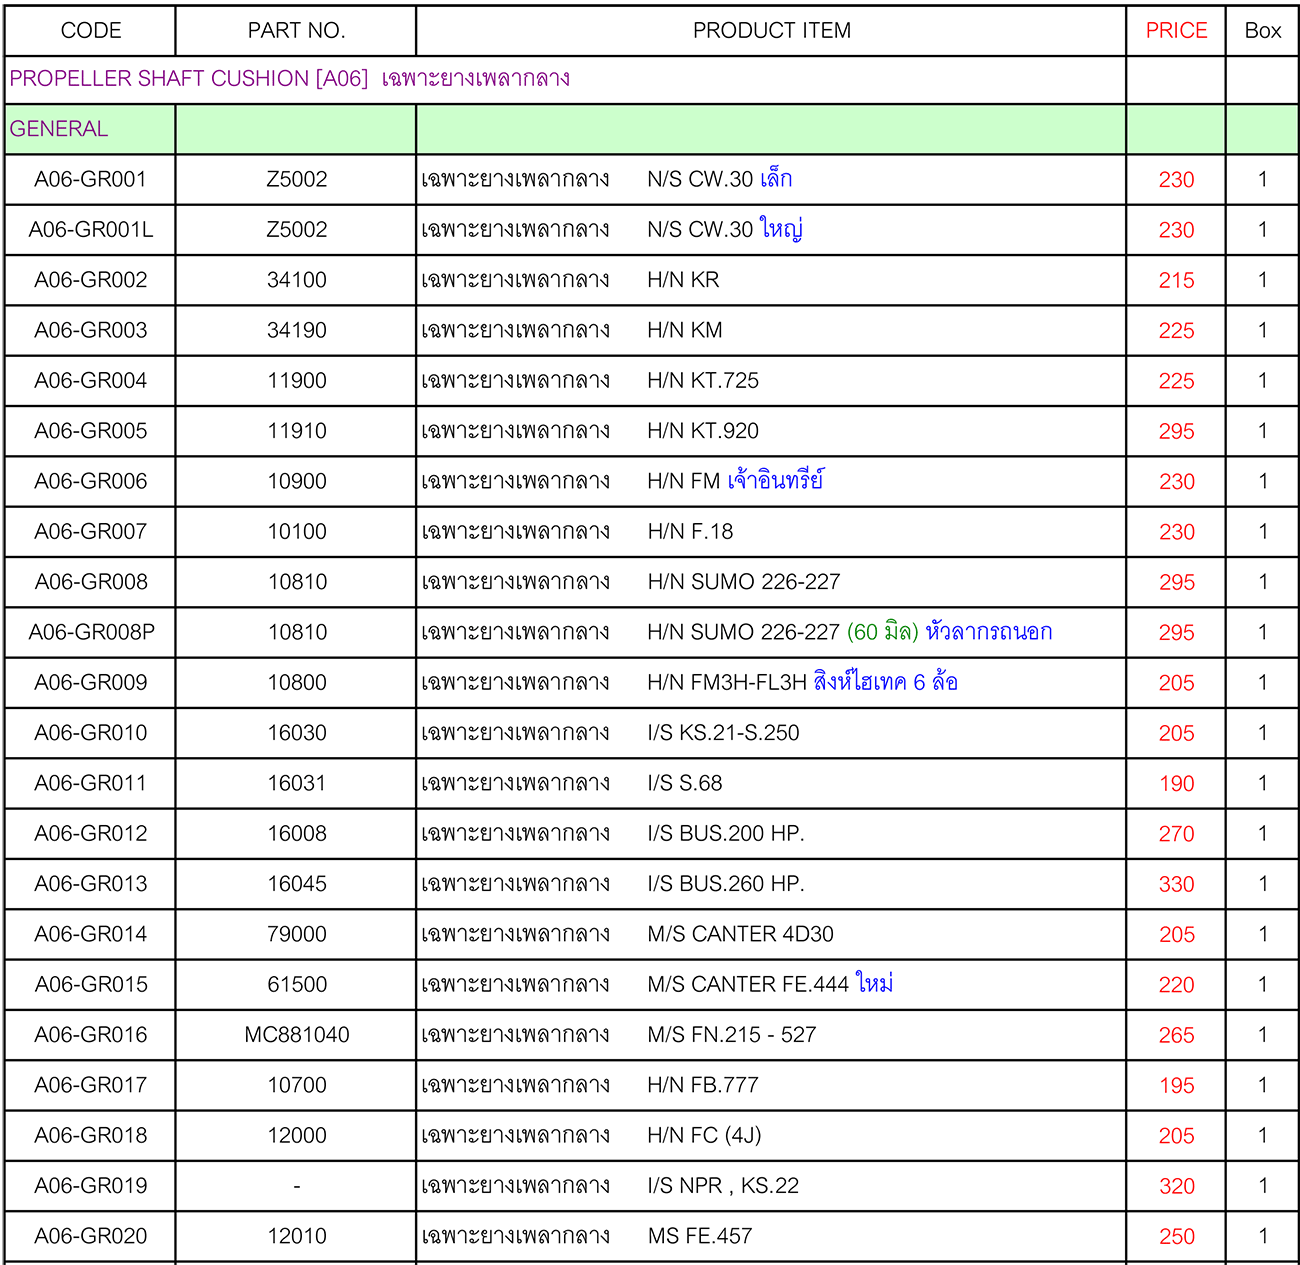Select code cell A06-GR008
This screenshot has width=1300, height=1265.
pos(90,582)
